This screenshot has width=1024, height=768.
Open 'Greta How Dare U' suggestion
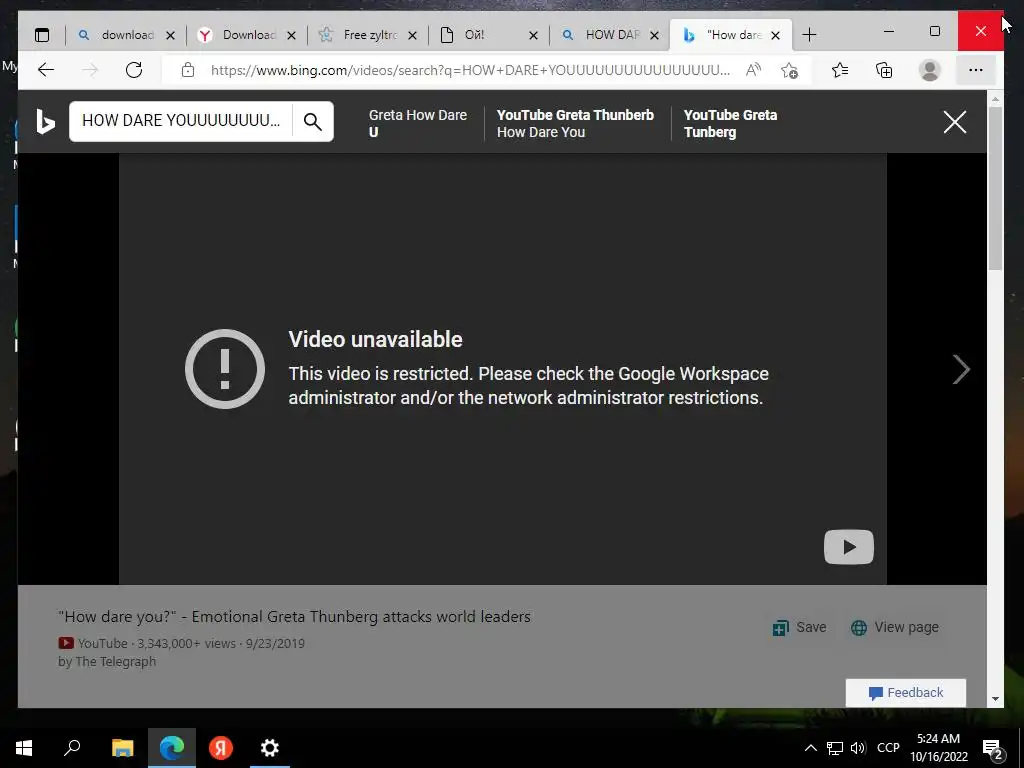(418, 123)
